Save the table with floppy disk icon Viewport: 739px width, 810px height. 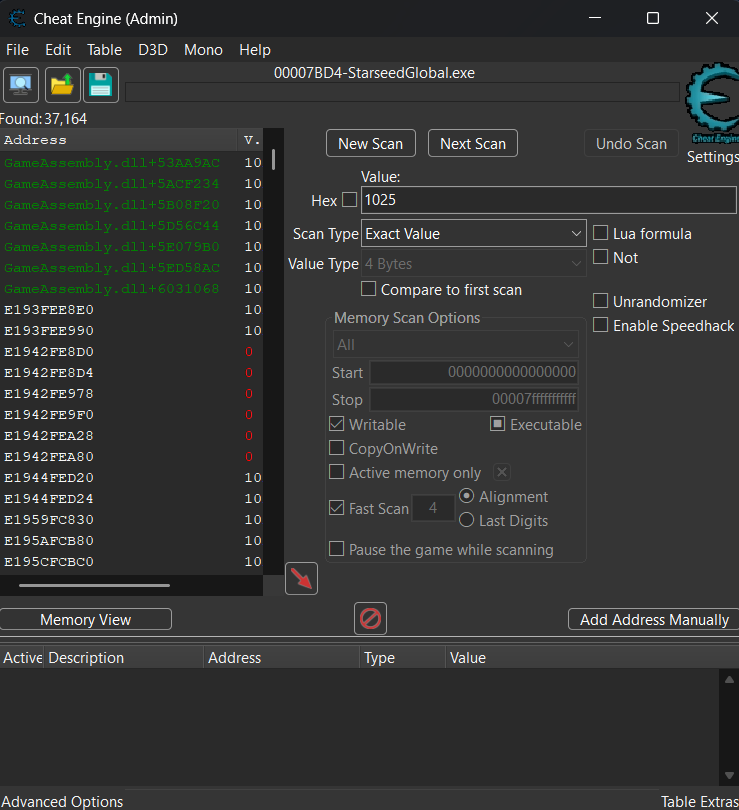100,85
